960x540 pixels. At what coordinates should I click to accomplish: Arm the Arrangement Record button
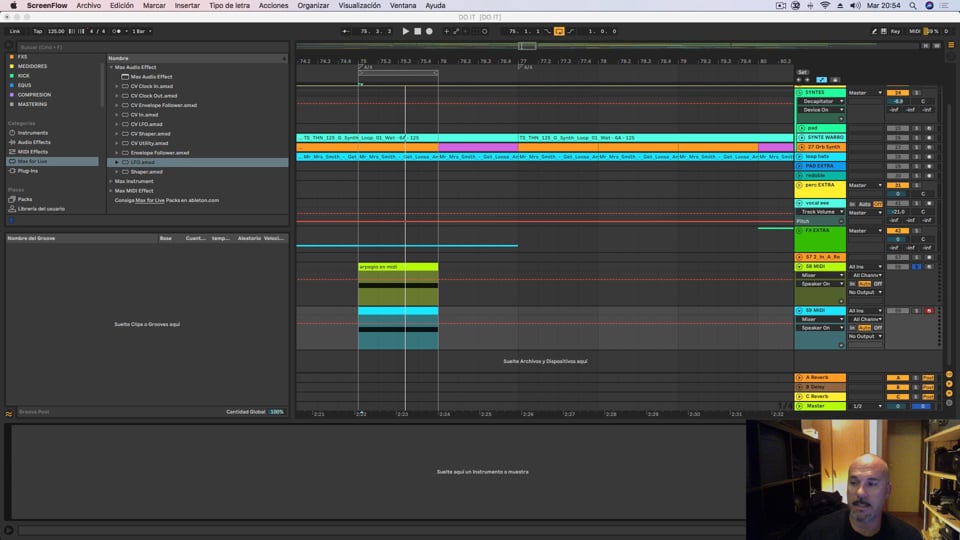[x=429, y=31]
